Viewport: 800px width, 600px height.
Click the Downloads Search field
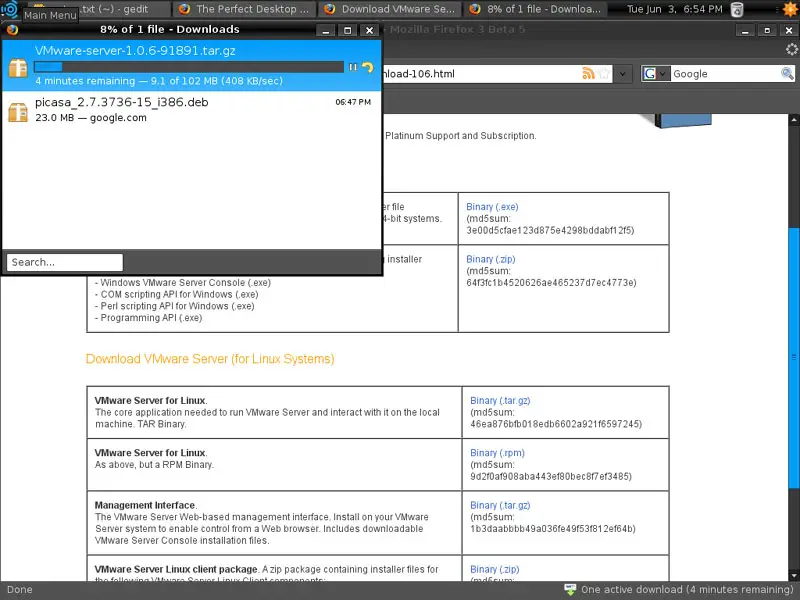click(x=65, y=262)
